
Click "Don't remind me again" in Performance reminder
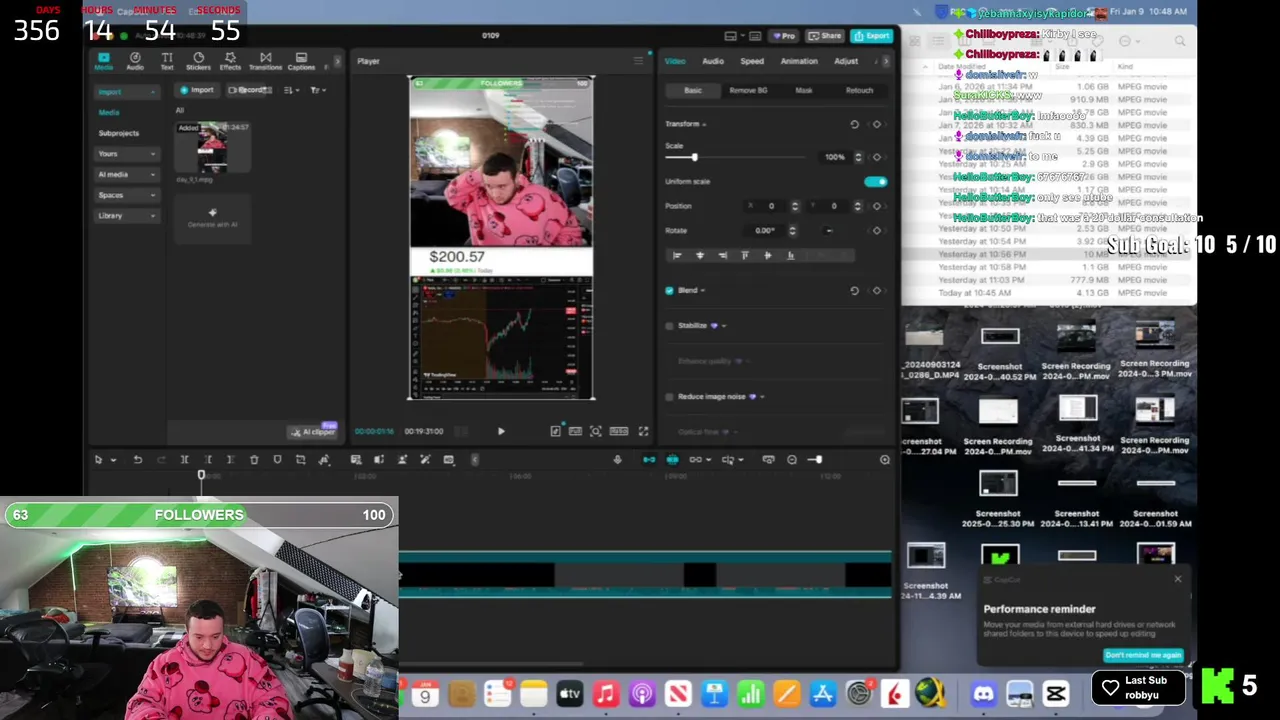coord(1143,655)
